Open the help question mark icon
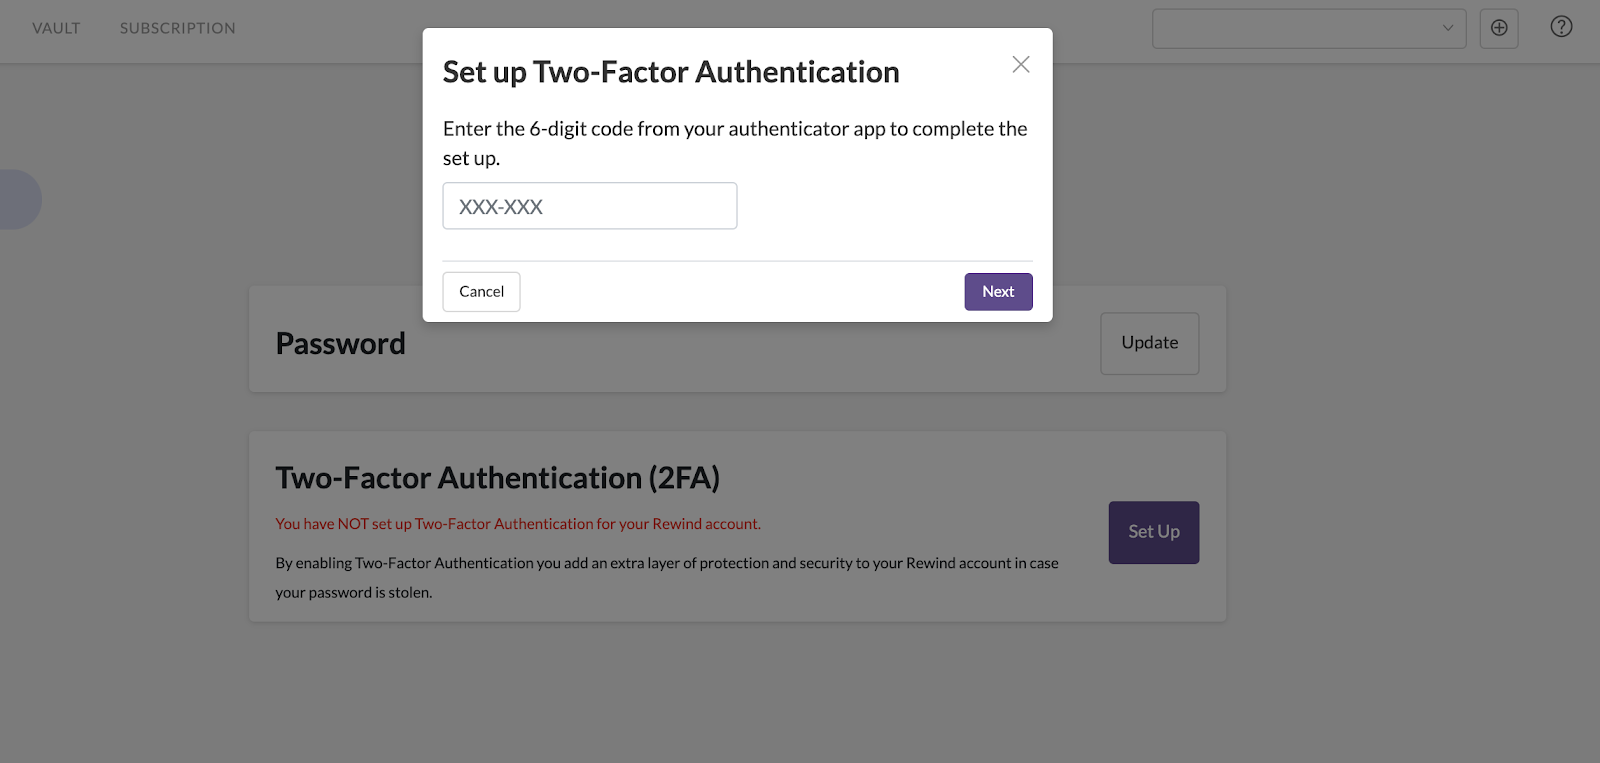1600x763 pixels. point(1561,27)
